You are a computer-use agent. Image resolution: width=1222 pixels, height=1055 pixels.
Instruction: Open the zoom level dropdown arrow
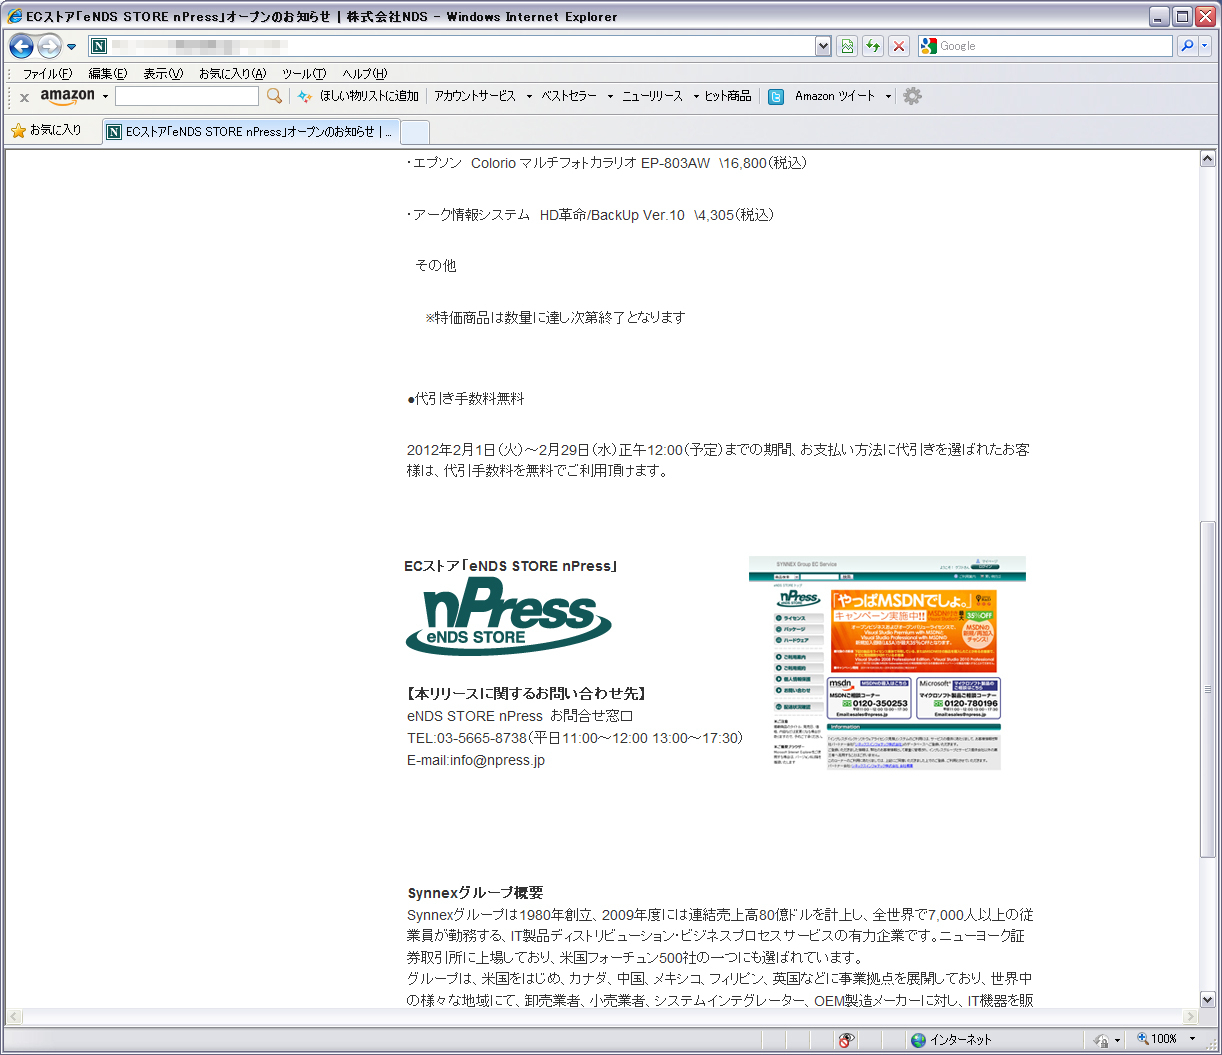coord(1192,1039)
